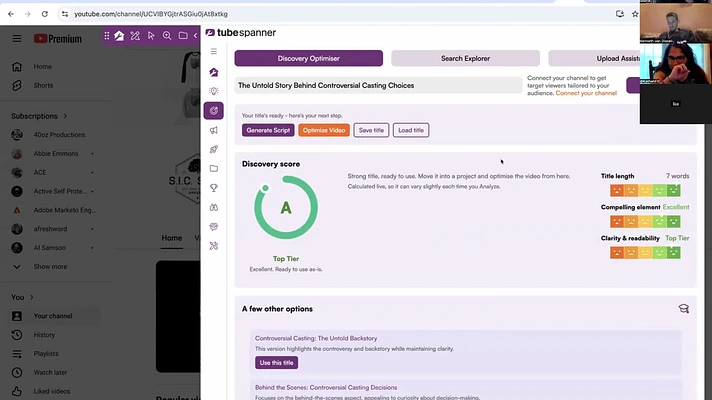Click the Compelling element rating face scale
Image resolution: width=712 pixels, height=400 pixels.
645,222
